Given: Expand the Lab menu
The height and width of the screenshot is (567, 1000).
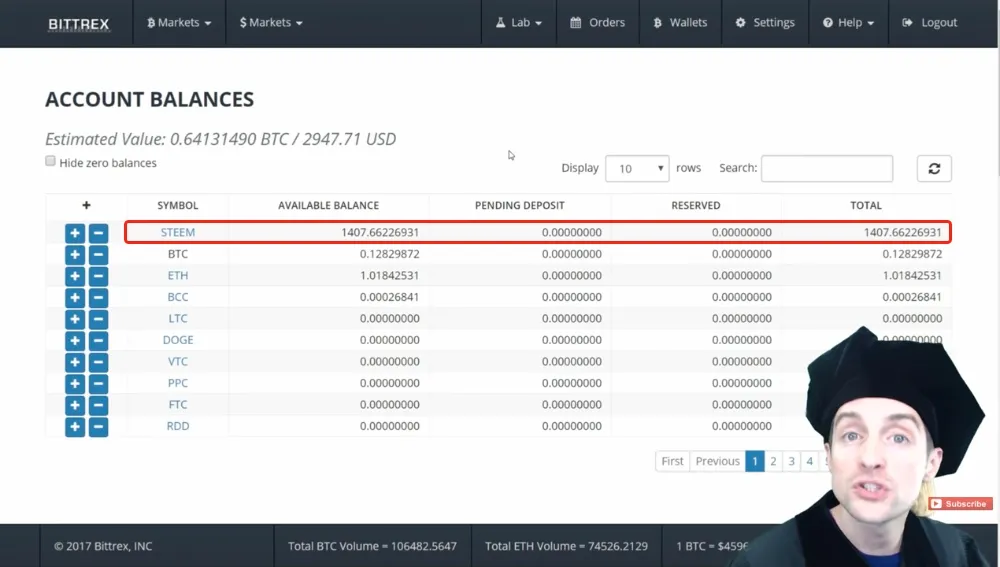Looking at the screenshot, I should pyautogui.click(x=519, y=22).
